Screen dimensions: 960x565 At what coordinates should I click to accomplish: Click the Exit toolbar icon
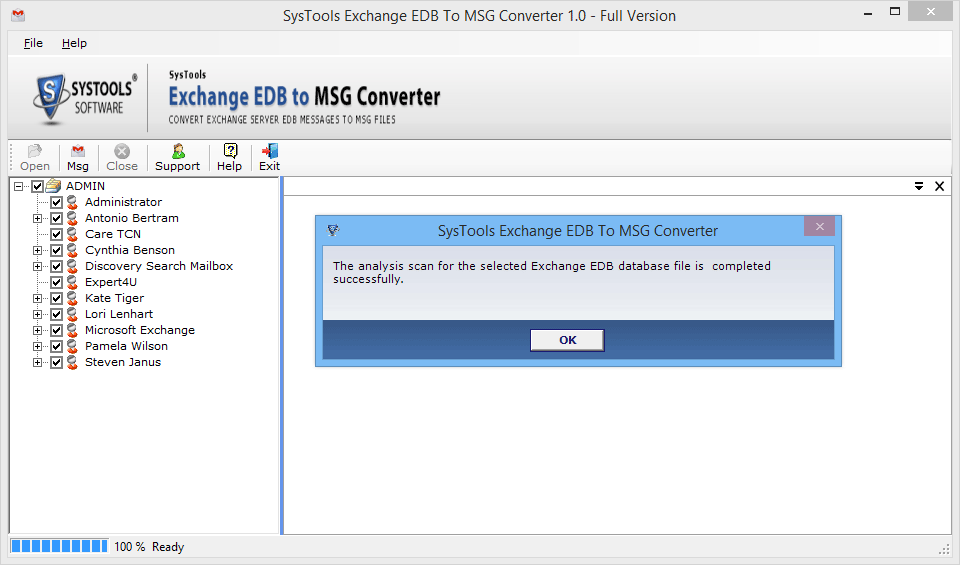tap(269, 151)
